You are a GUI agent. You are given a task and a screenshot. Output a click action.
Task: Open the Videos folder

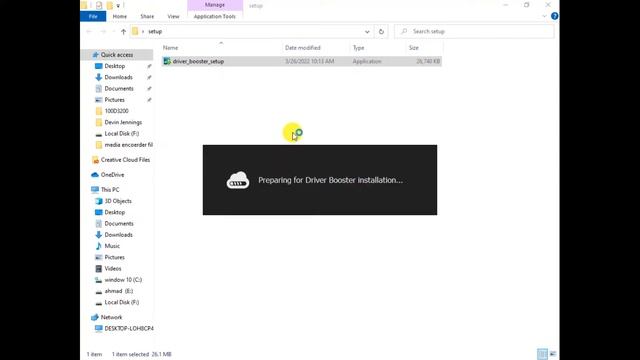coord(113,269)
